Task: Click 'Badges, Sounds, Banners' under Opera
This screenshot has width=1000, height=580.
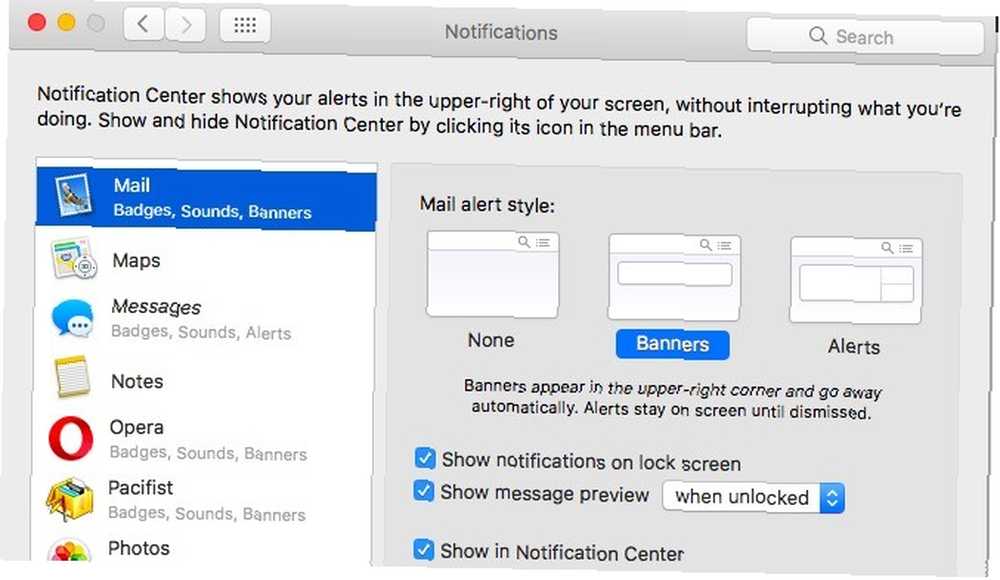Action: tap(208, 453)
